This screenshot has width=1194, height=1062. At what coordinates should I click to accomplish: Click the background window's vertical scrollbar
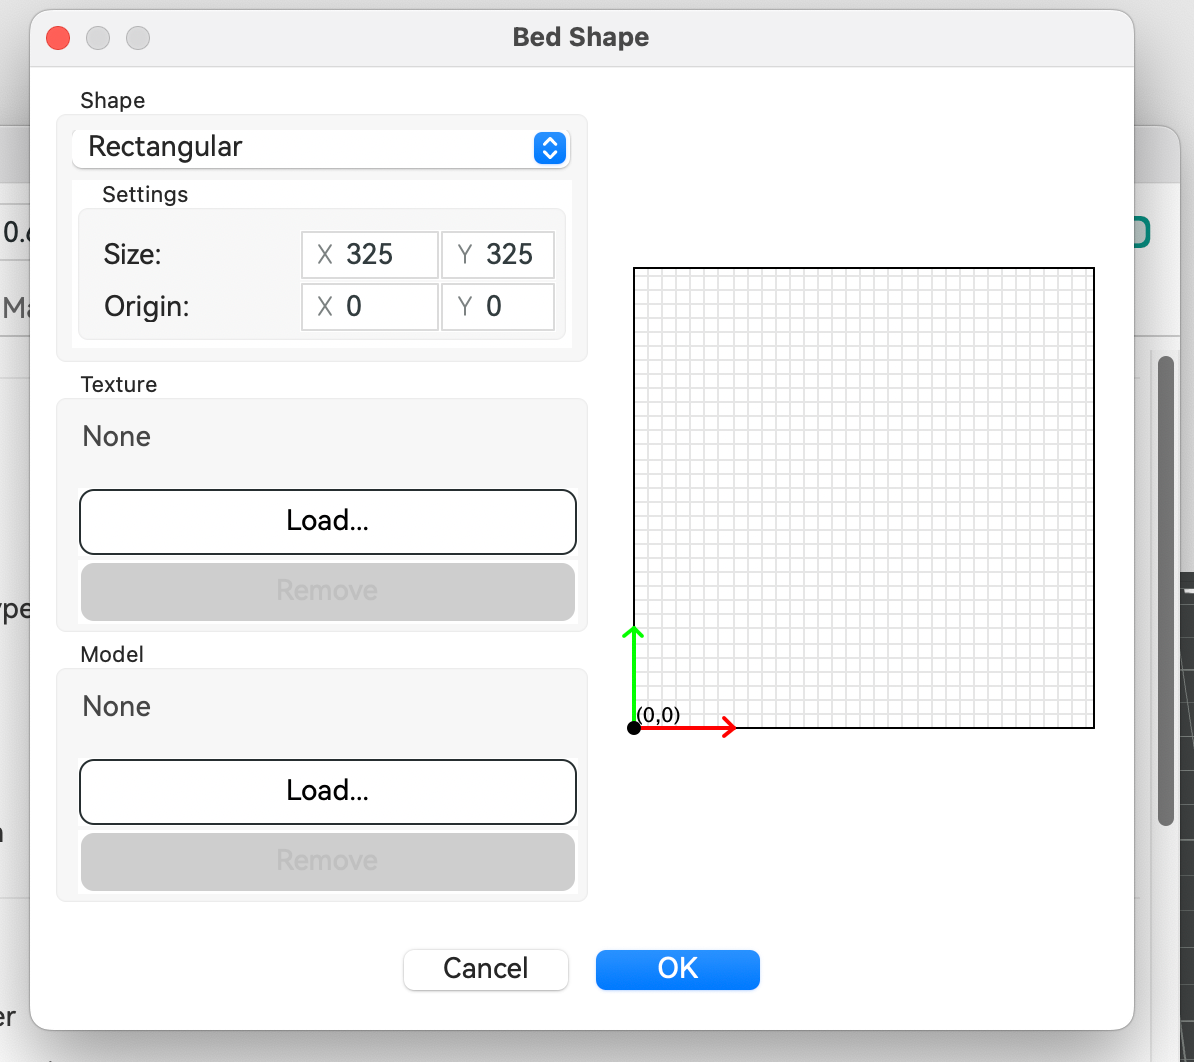(x=1165, y=590)
